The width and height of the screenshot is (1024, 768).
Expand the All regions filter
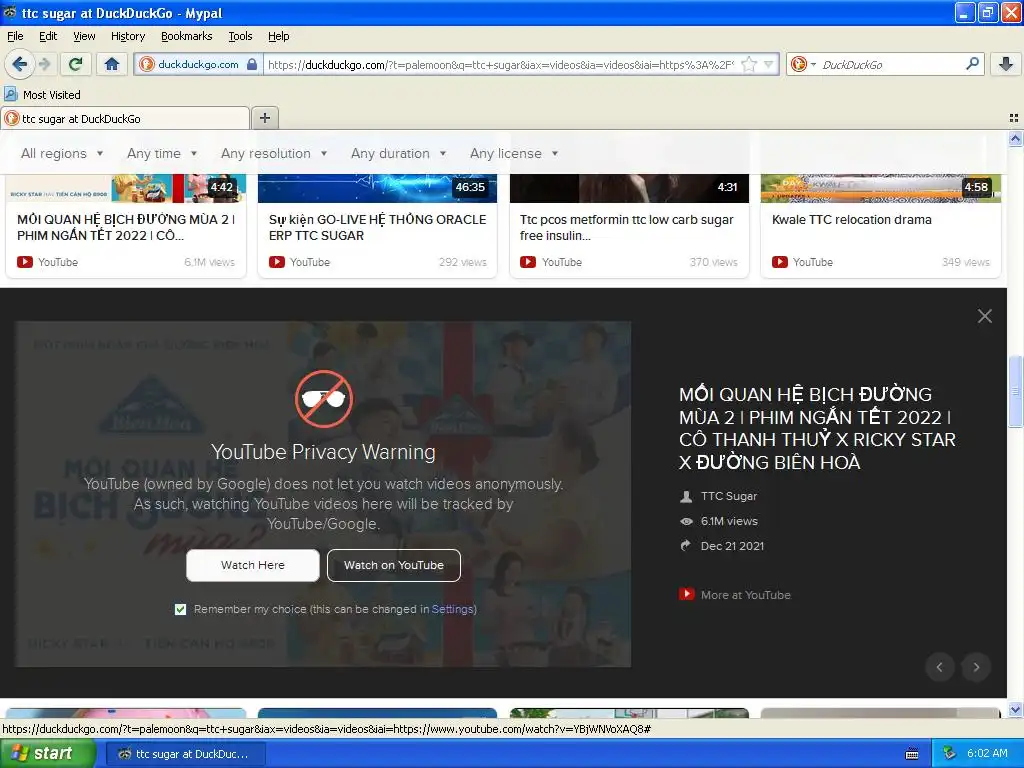62,153
